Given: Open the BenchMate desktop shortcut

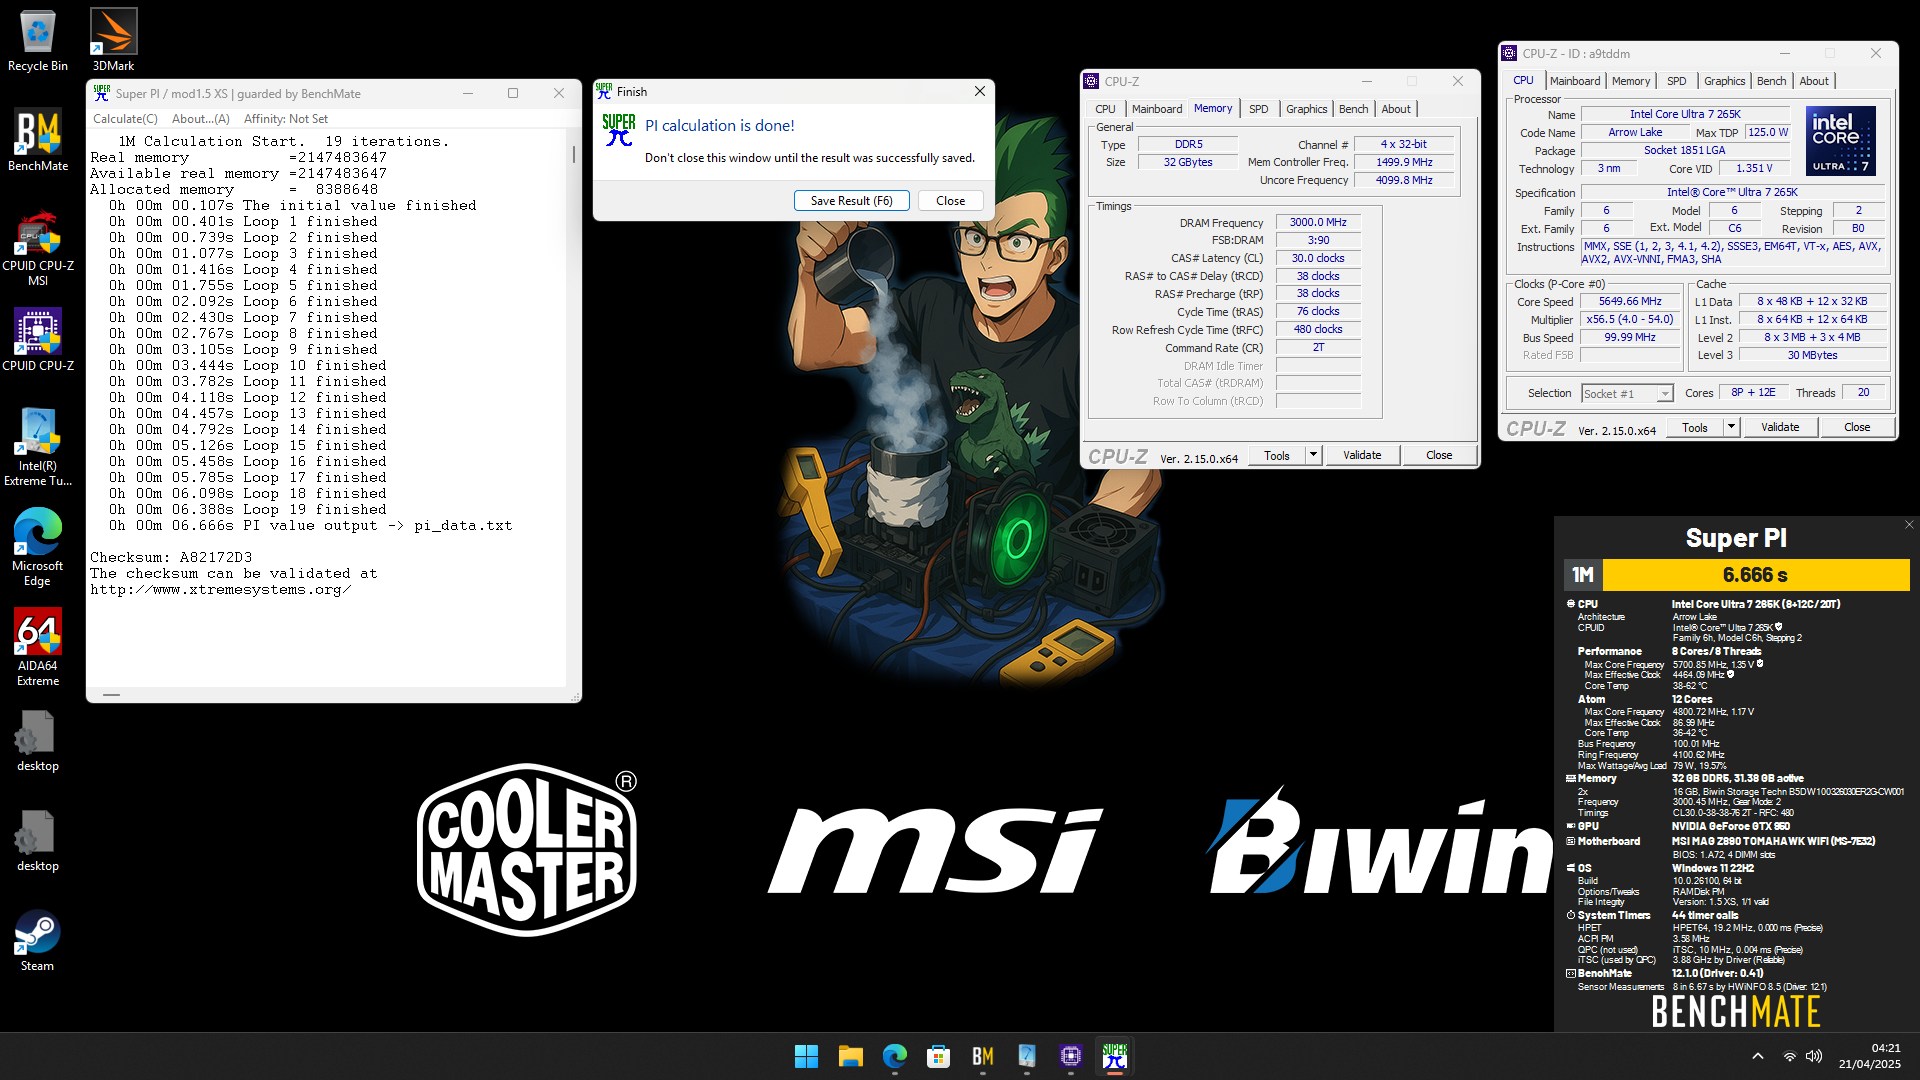Looking at the screenshot, I should click(38, 141).
